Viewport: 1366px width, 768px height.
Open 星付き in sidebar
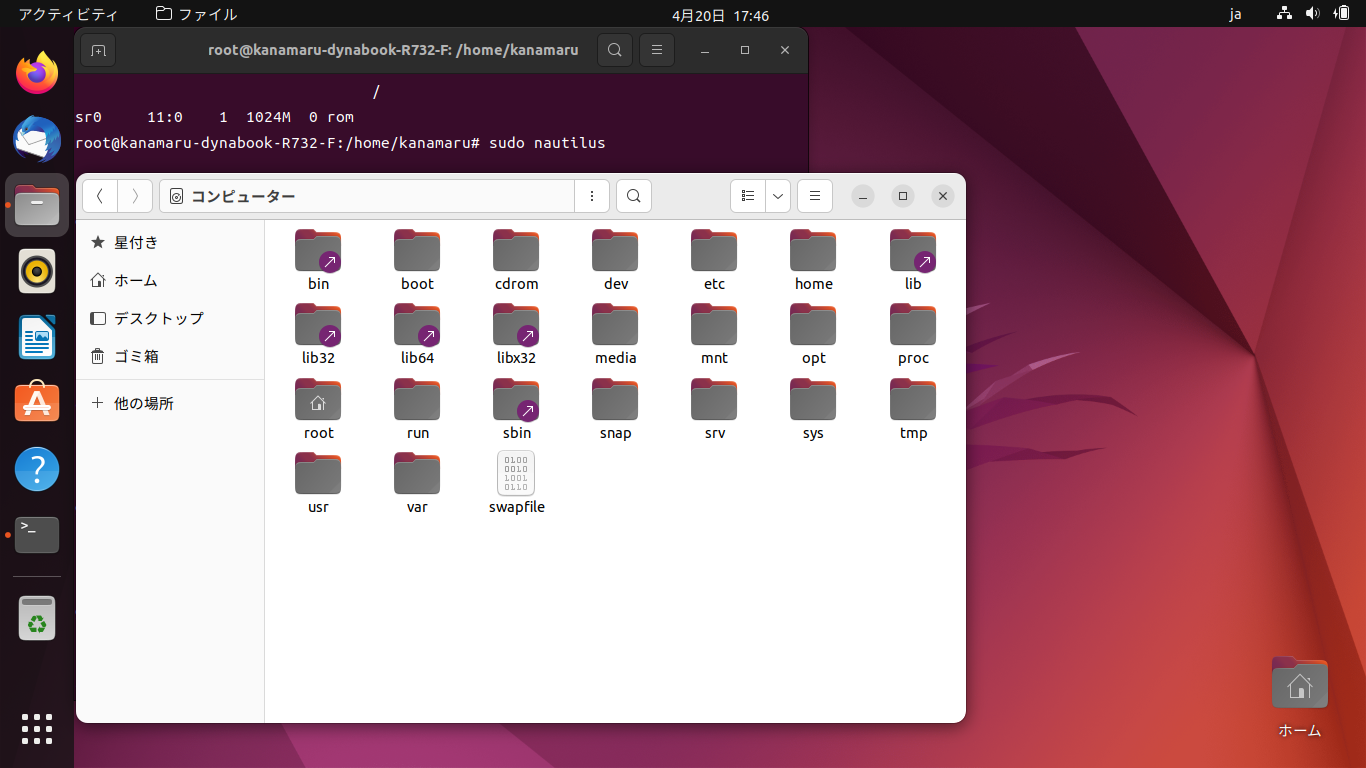click(170, 242)
